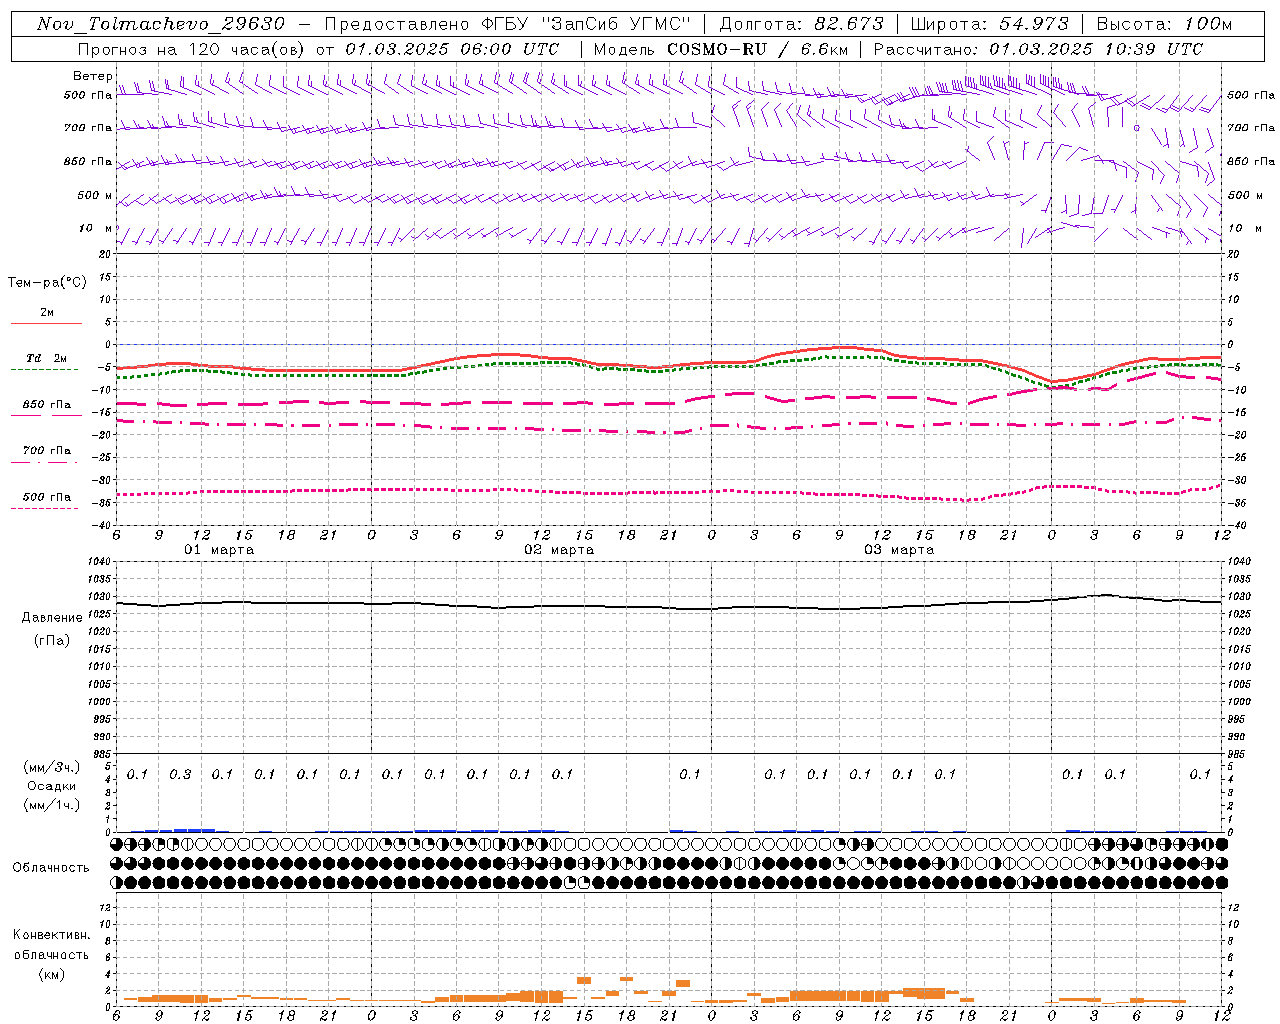Select the Модель COSMO-RU / 6.6км label
1280x1024 pixels.
pyautogui.click(x=721, y=49)
